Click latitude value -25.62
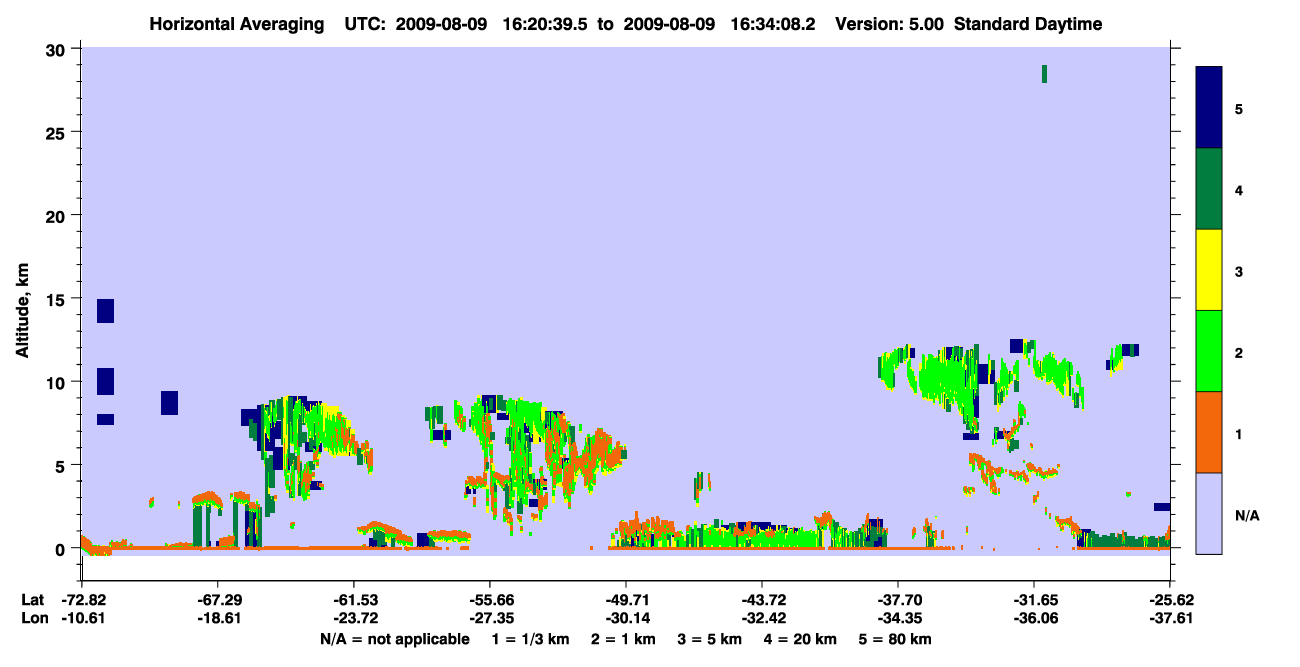The image size is (1300, 667). coord(1169,600)
